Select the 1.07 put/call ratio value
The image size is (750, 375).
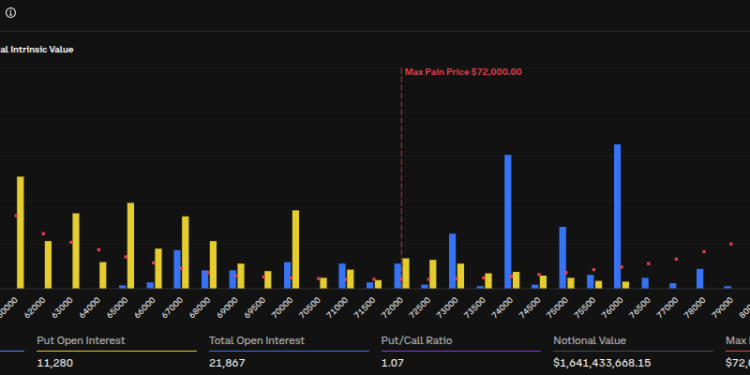(x=392, y=363)
